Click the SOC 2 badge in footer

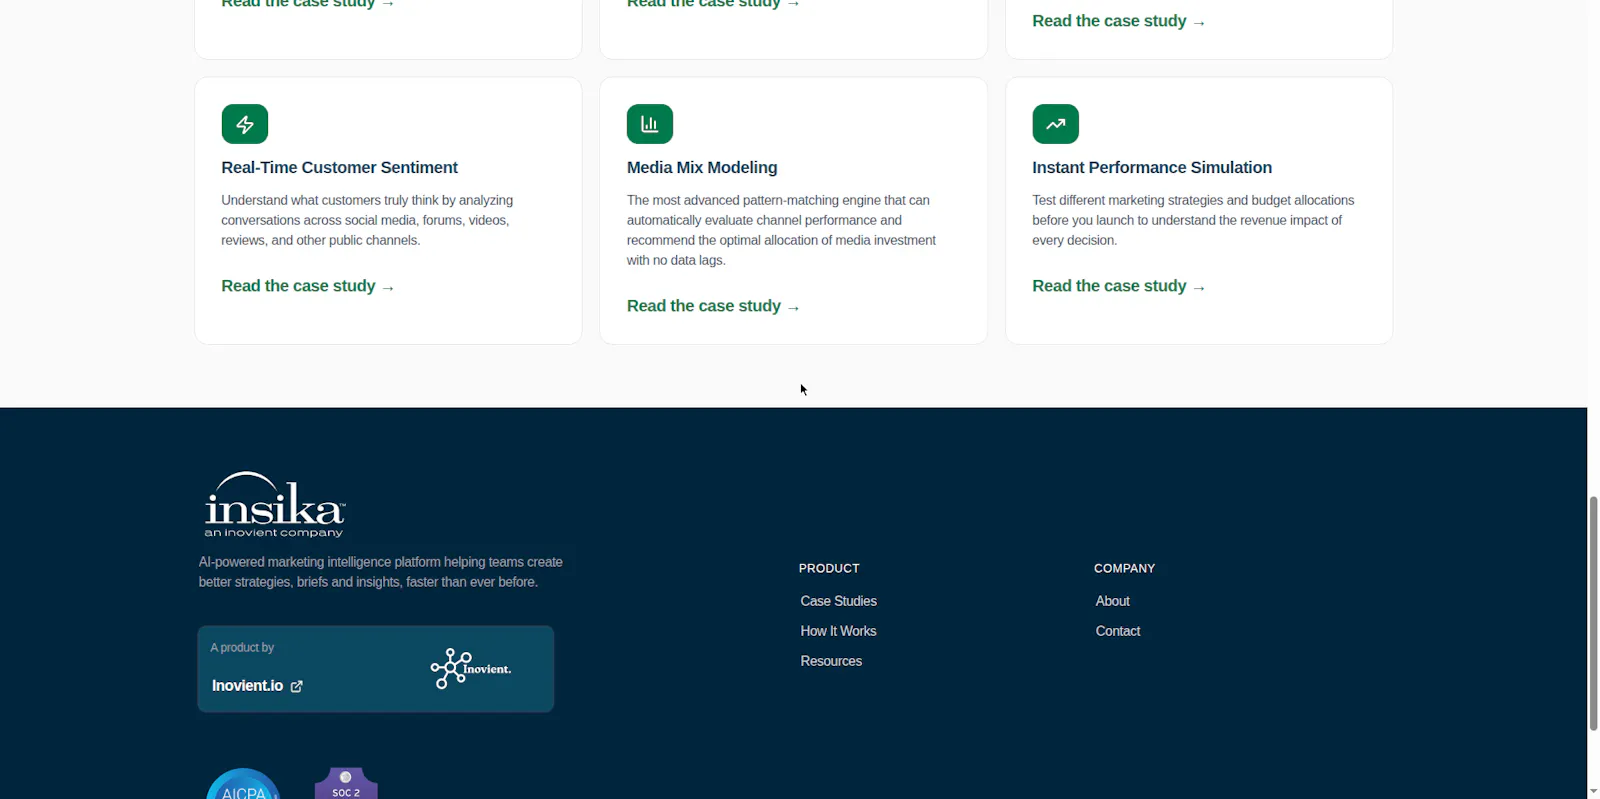[x=346, y=784]
